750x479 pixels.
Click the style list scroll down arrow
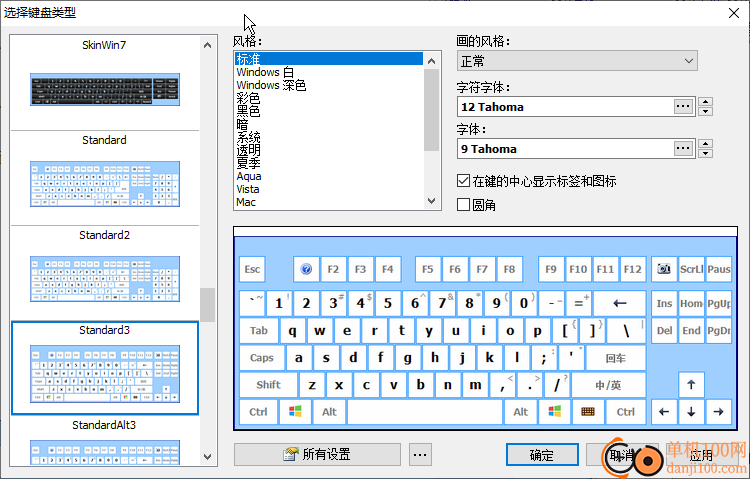431,201
